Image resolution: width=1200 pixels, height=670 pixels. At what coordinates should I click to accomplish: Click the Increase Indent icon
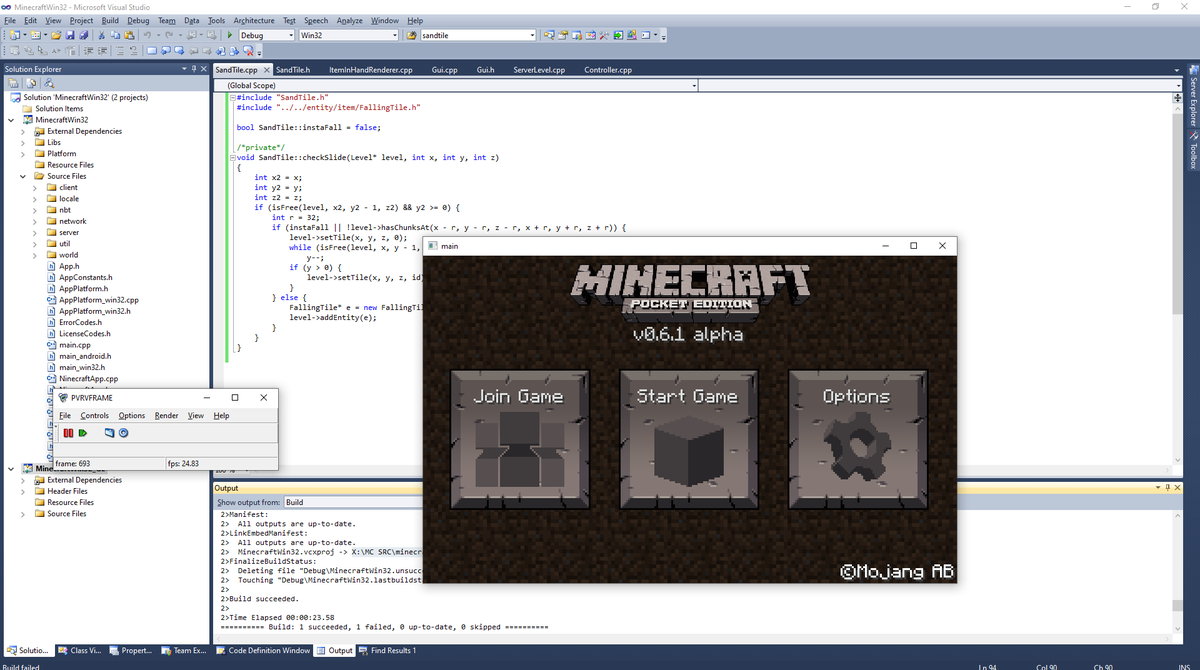(102, 51)
